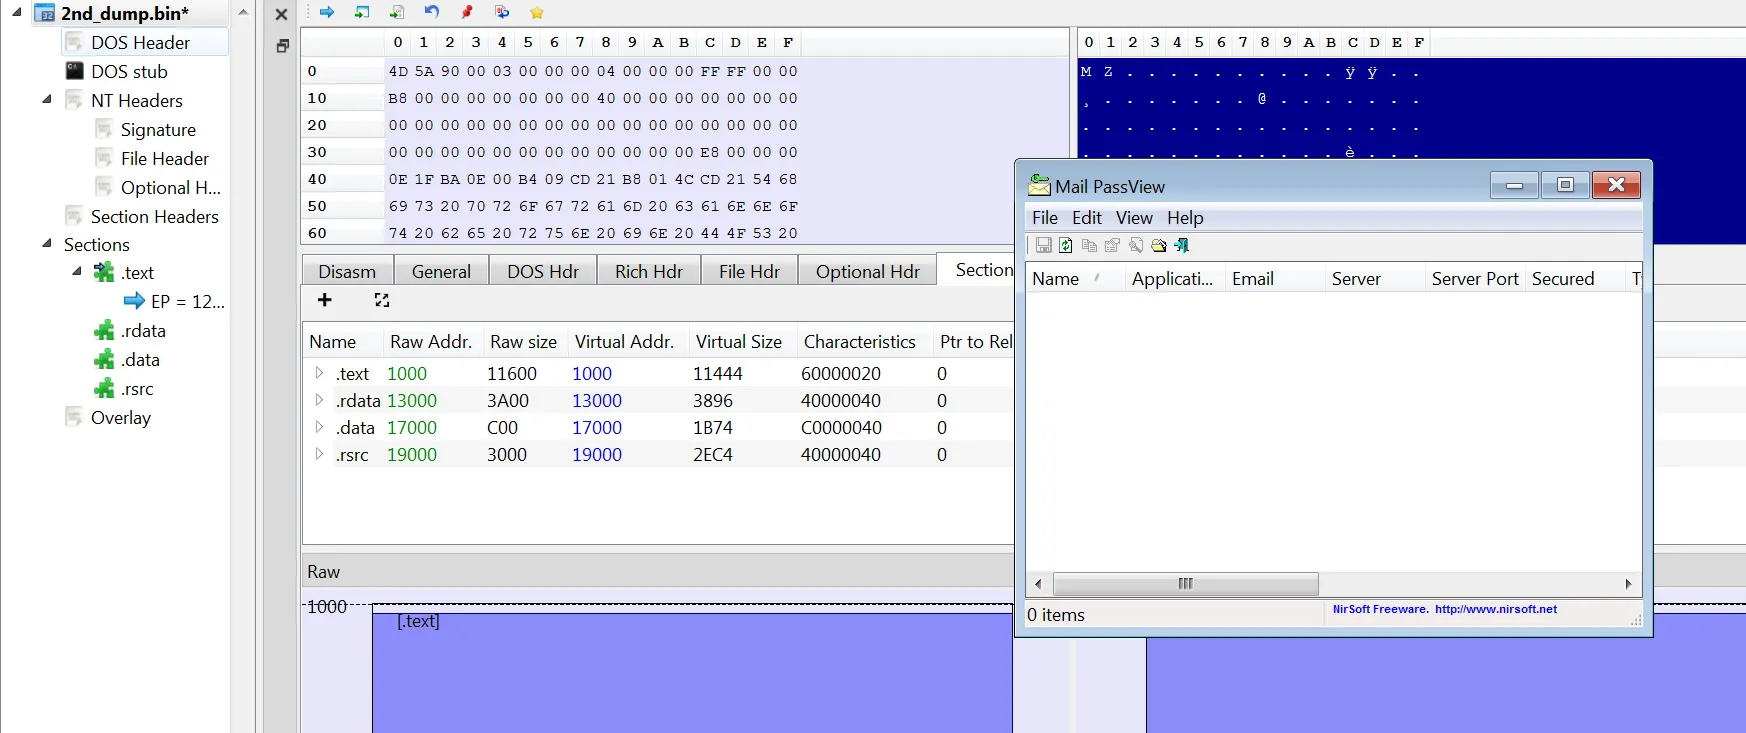Collapse the Sections tree node

pos(46,243)
